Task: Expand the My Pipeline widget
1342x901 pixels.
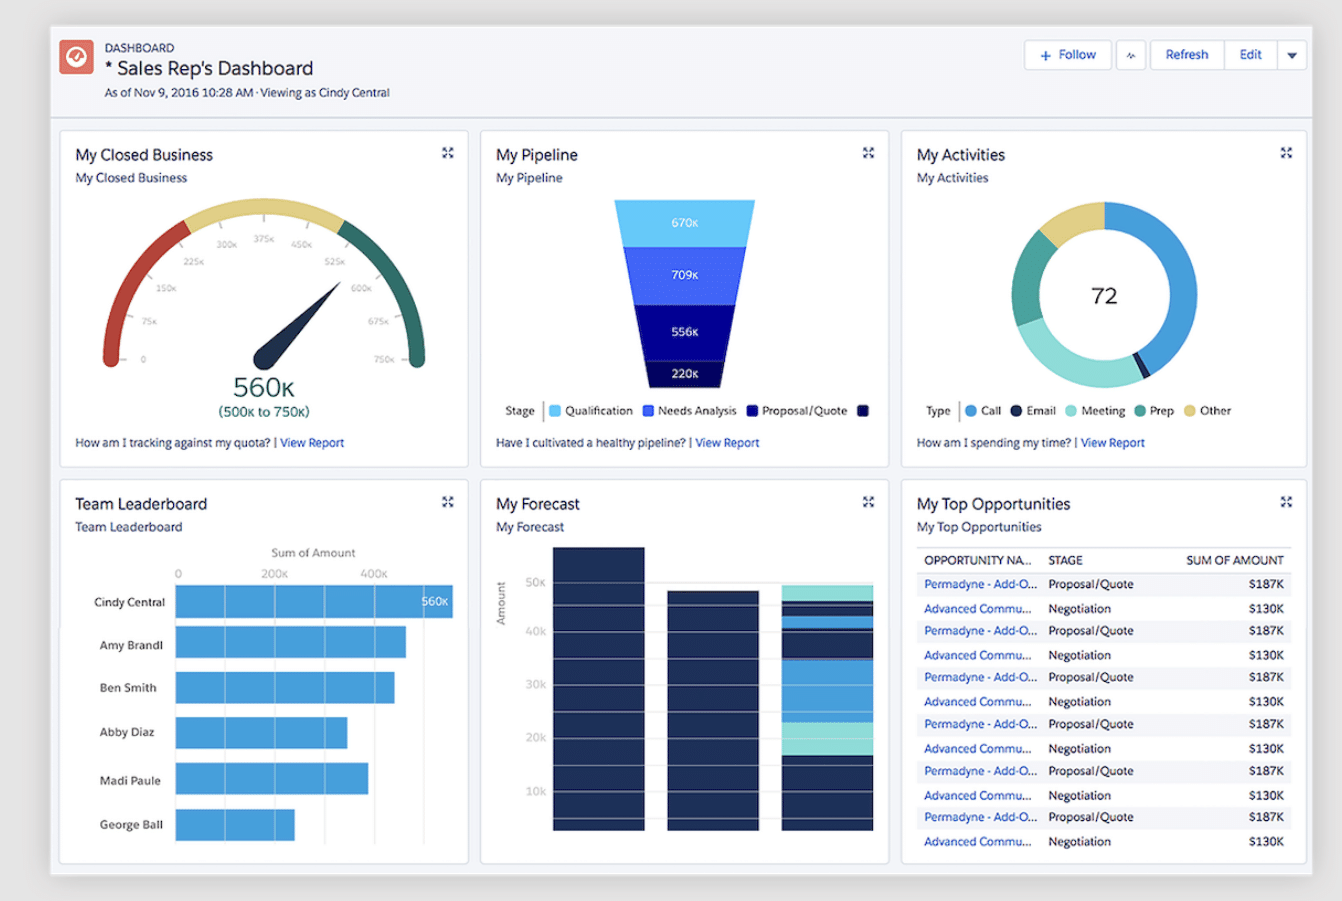Action: tap(867, 152)
